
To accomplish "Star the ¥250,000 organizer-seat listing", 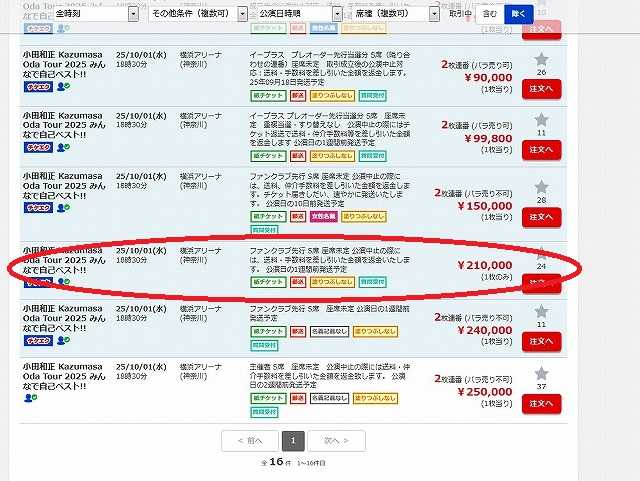I will coord(541,374).
